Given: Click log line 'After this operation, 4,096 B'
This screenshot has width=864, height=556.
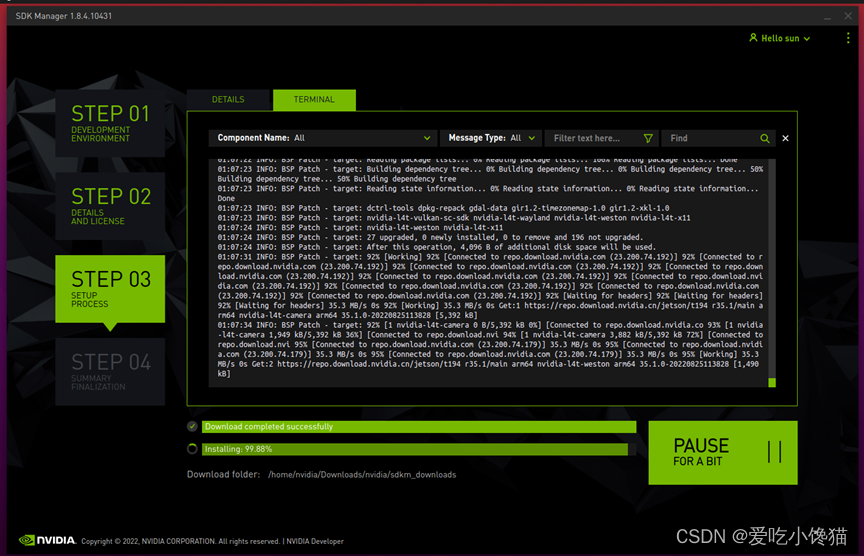Looking at the screenshot, I should coord(436,247).
